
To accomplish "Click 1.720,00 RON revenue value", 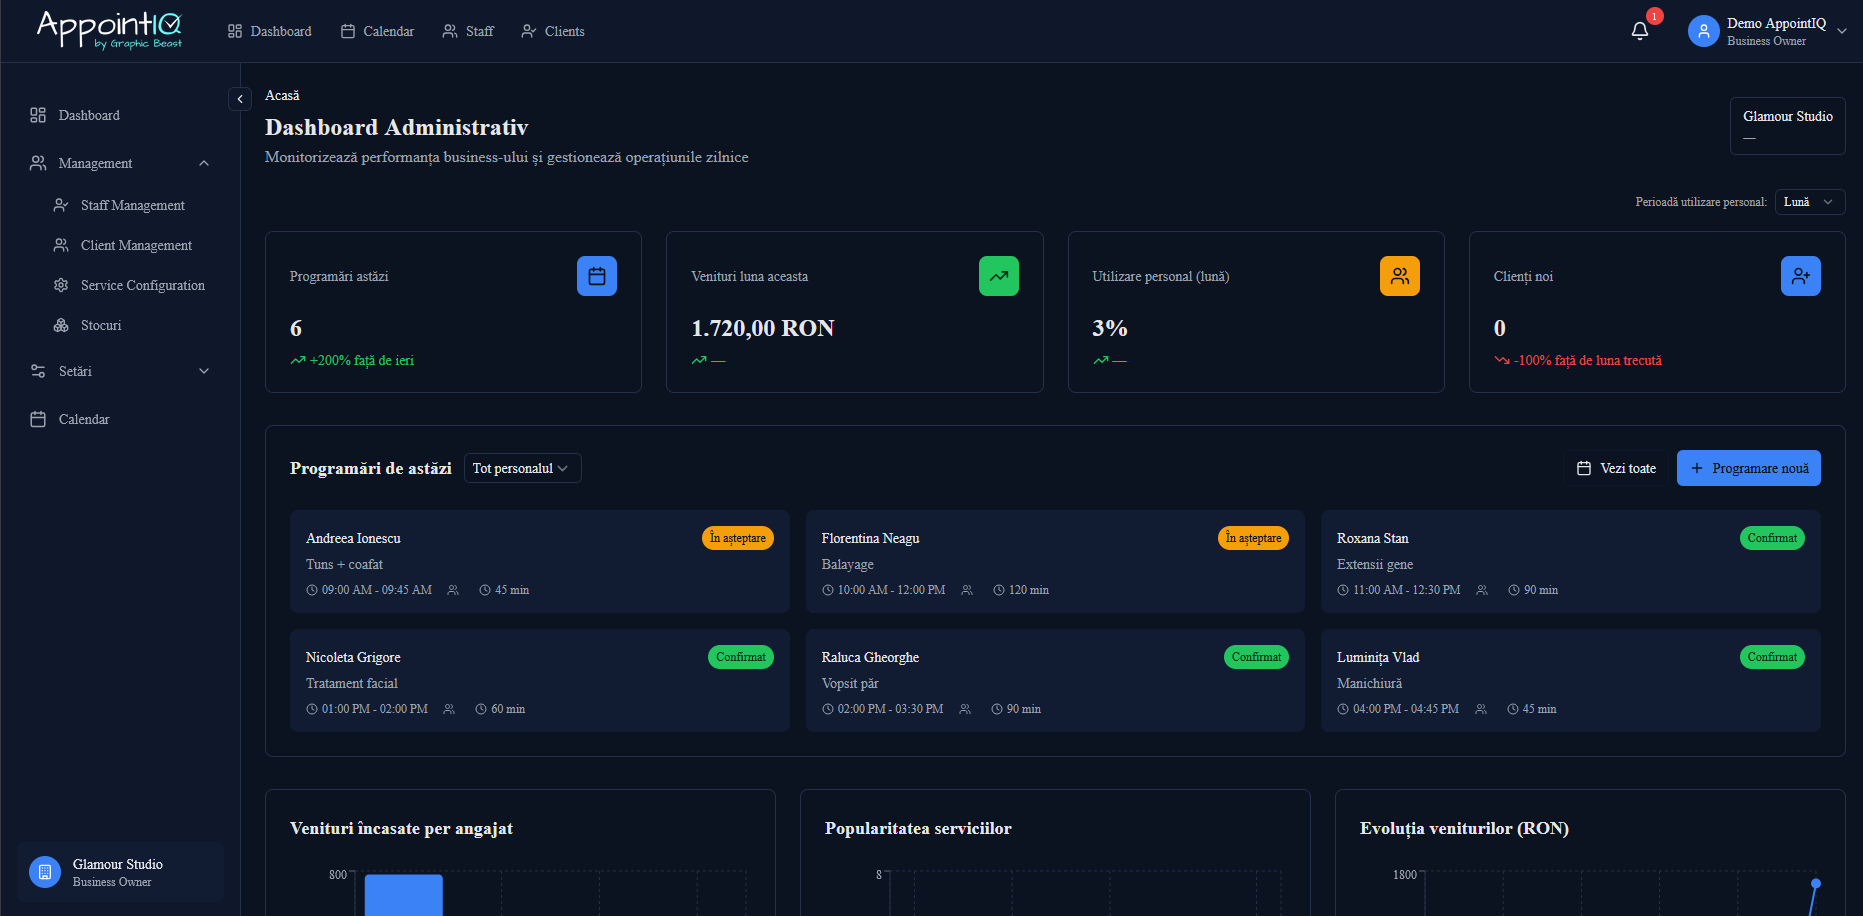I will (763, 328).
